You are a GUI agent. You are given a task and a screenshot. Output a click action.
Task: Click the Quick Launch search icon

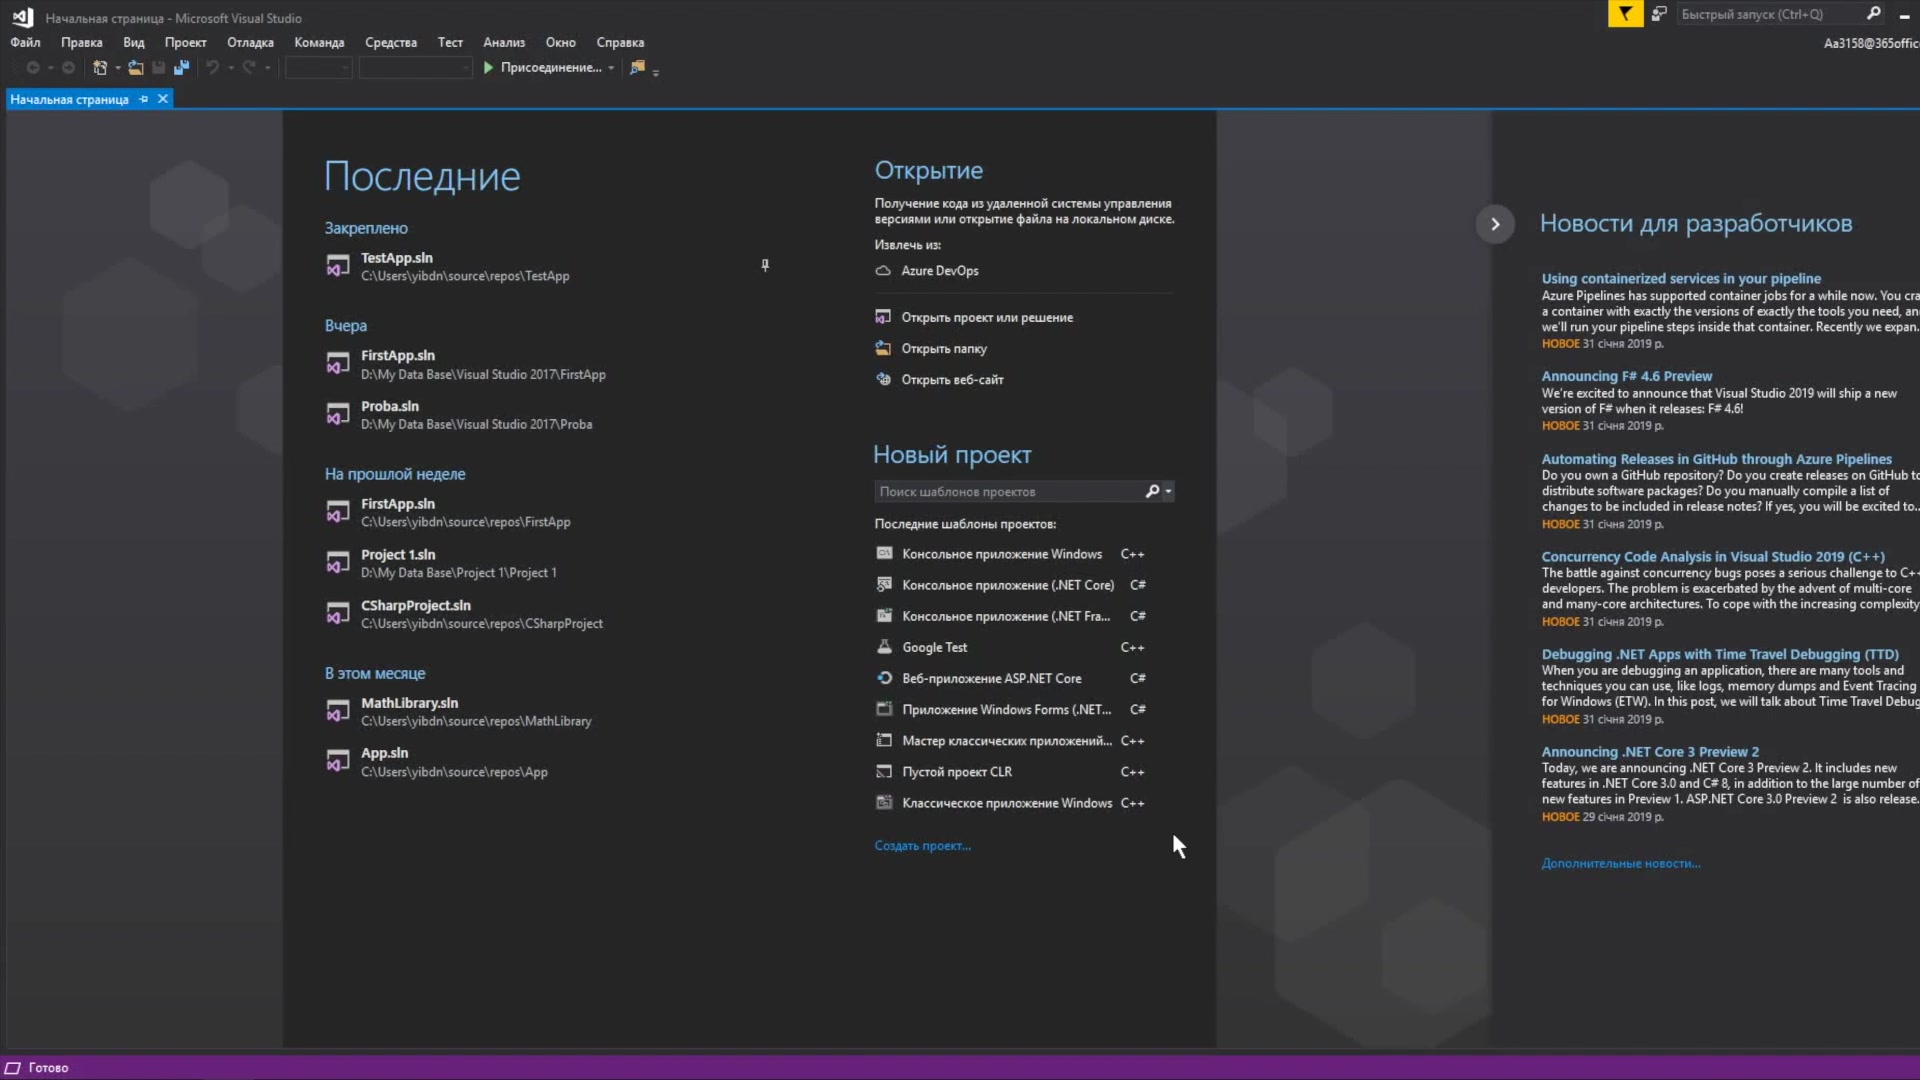click(1874, 13)
